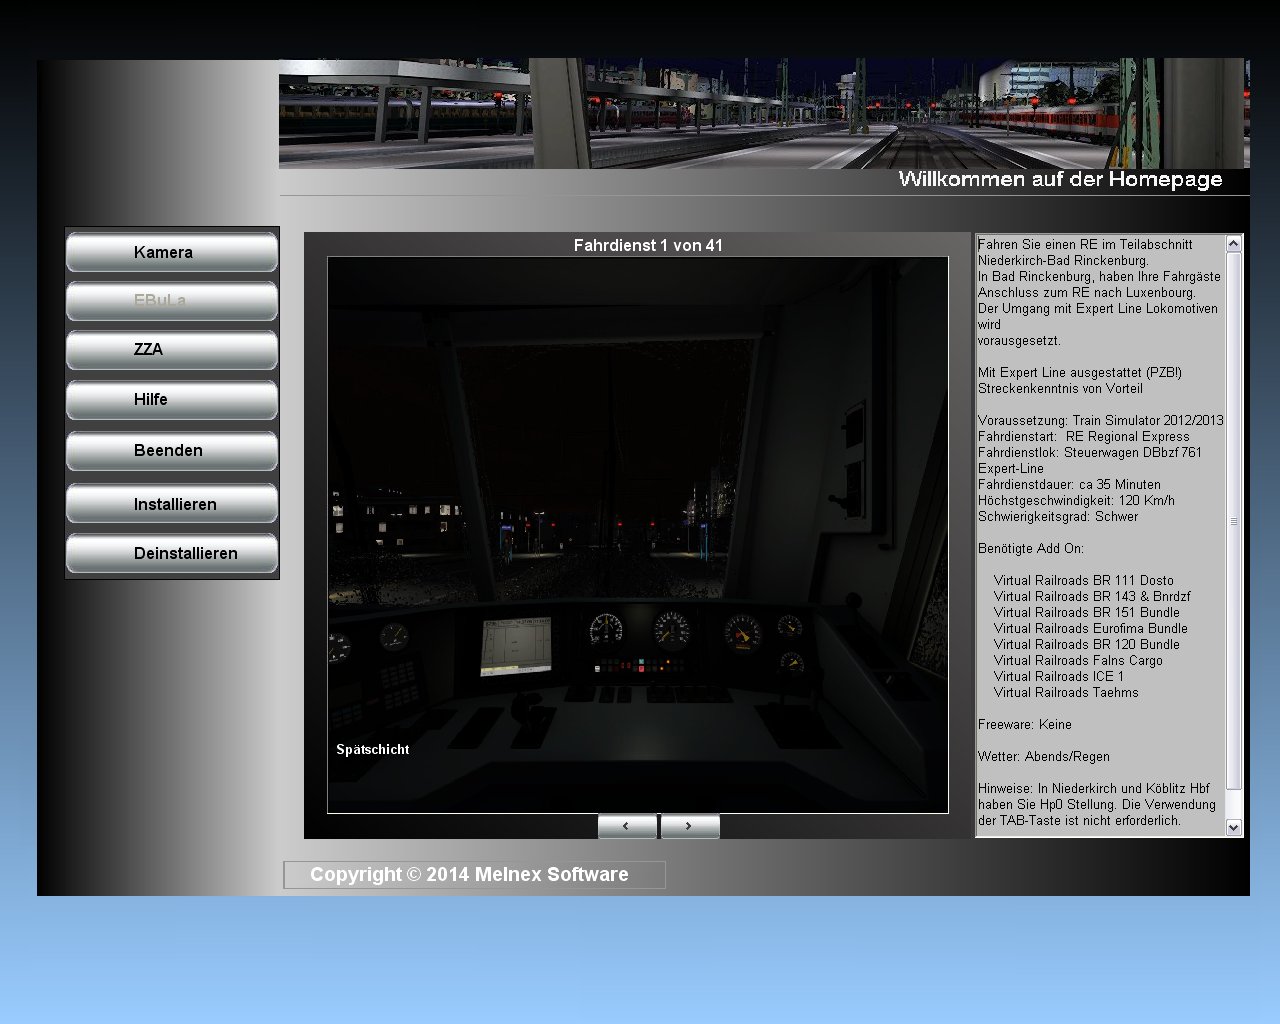The width and height of the screenshot is (1280, 1024).
Task: Open the Kamera view
Action: (171, 252)
